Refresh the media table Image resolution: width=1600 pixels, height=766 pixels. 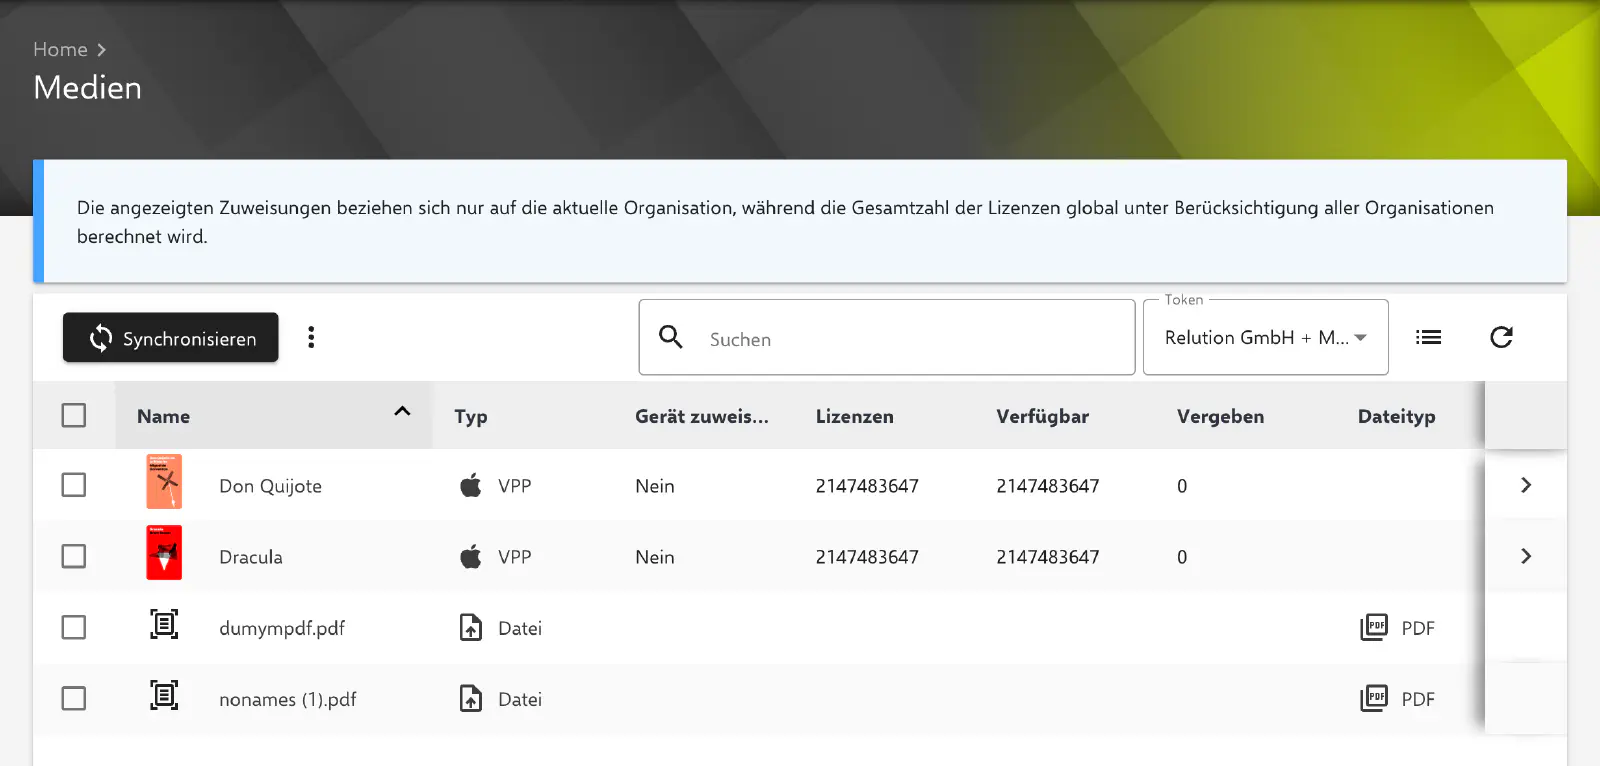(1501, 338)
